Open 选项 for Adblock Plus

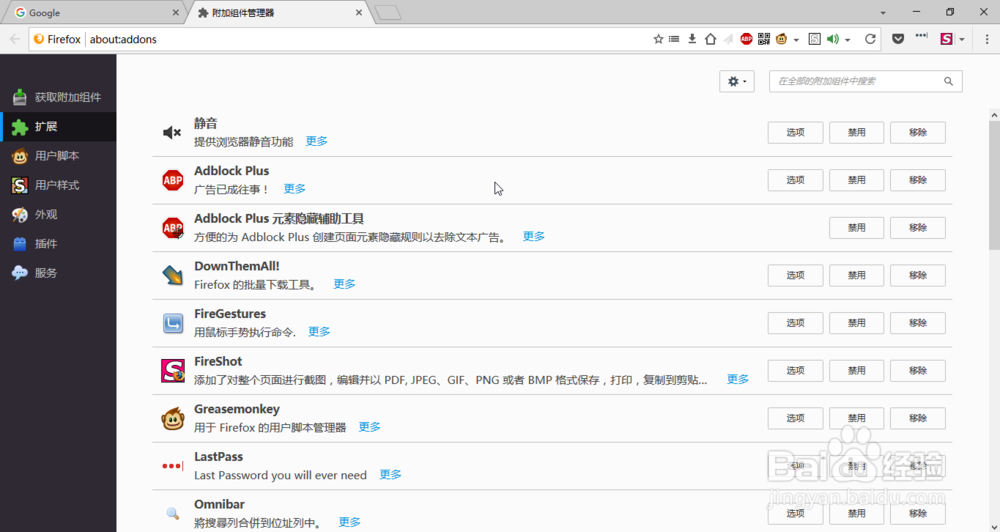(795, 180)
